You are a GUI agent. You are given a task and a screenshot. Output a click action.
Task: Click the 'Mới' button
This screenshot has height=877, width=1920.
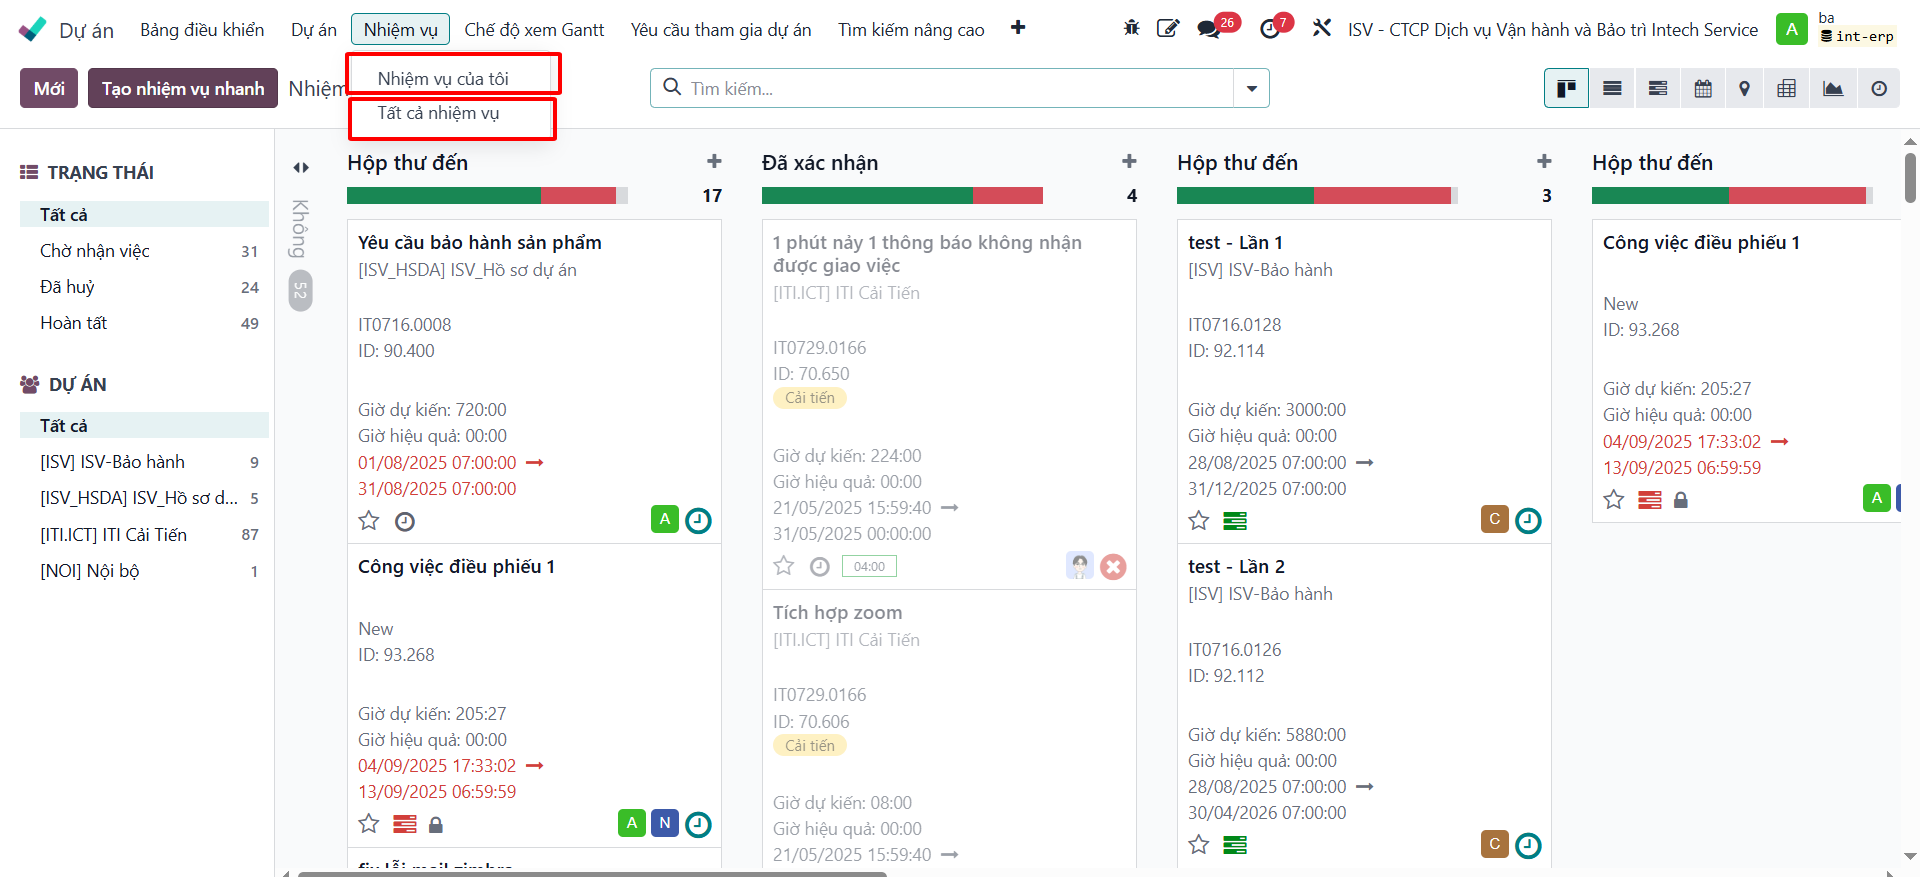(49, 88)
